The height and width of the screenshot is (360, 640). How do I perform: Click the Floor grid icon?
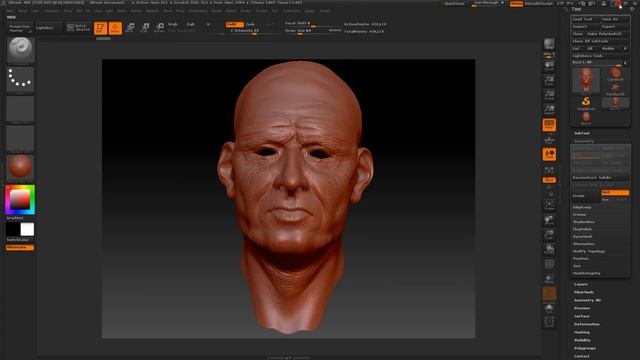coord(549,140)
